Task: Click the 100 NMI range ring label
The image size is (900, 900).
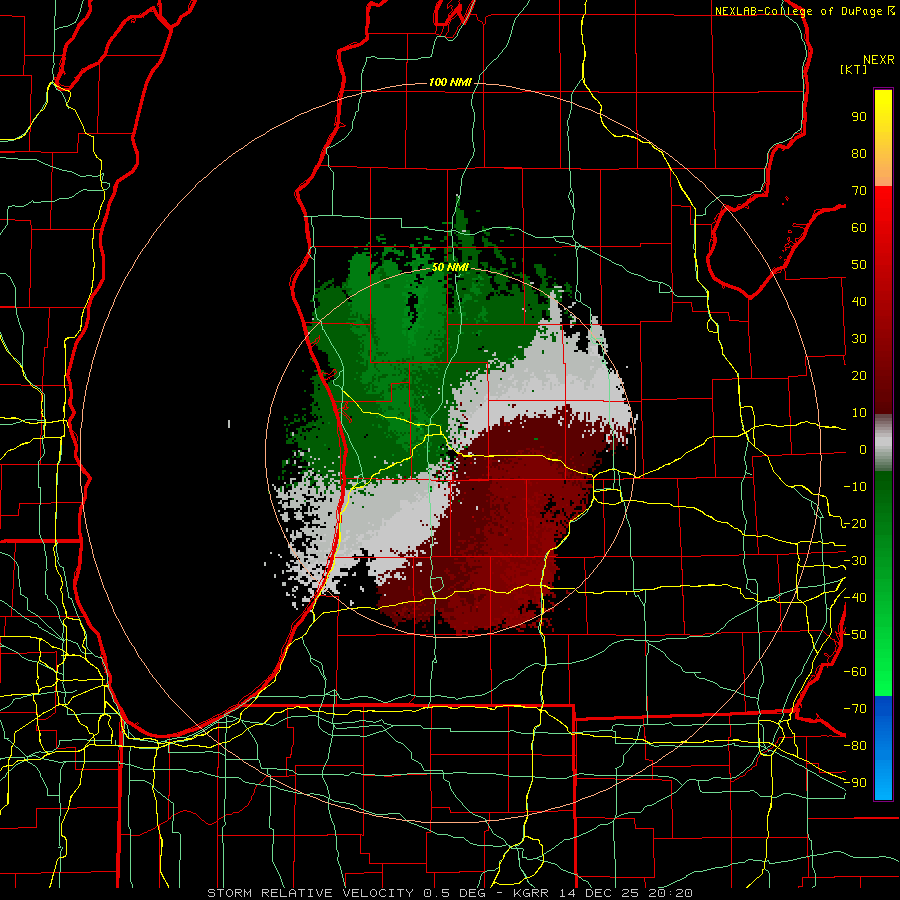Action: tap(451, 83)
